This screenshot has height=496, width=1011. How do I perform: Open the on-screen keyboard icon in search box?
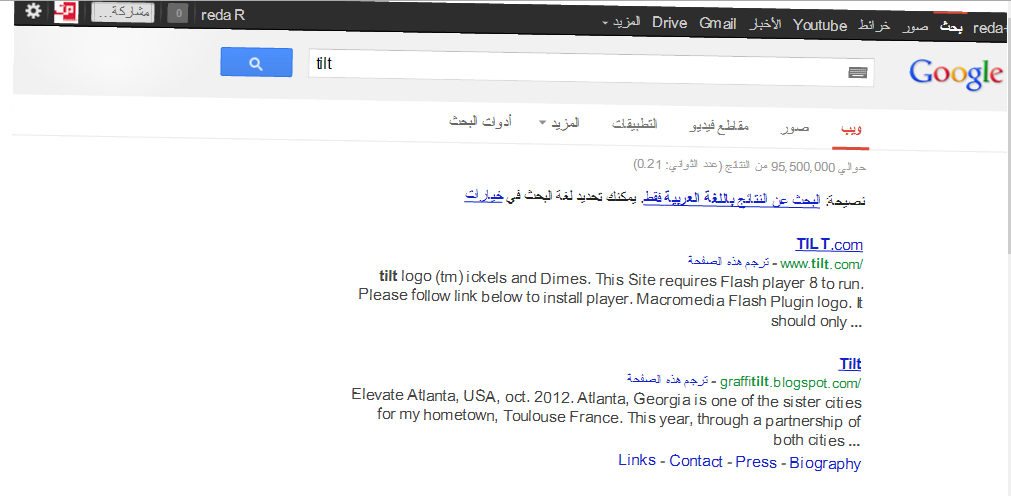[858, 72]
